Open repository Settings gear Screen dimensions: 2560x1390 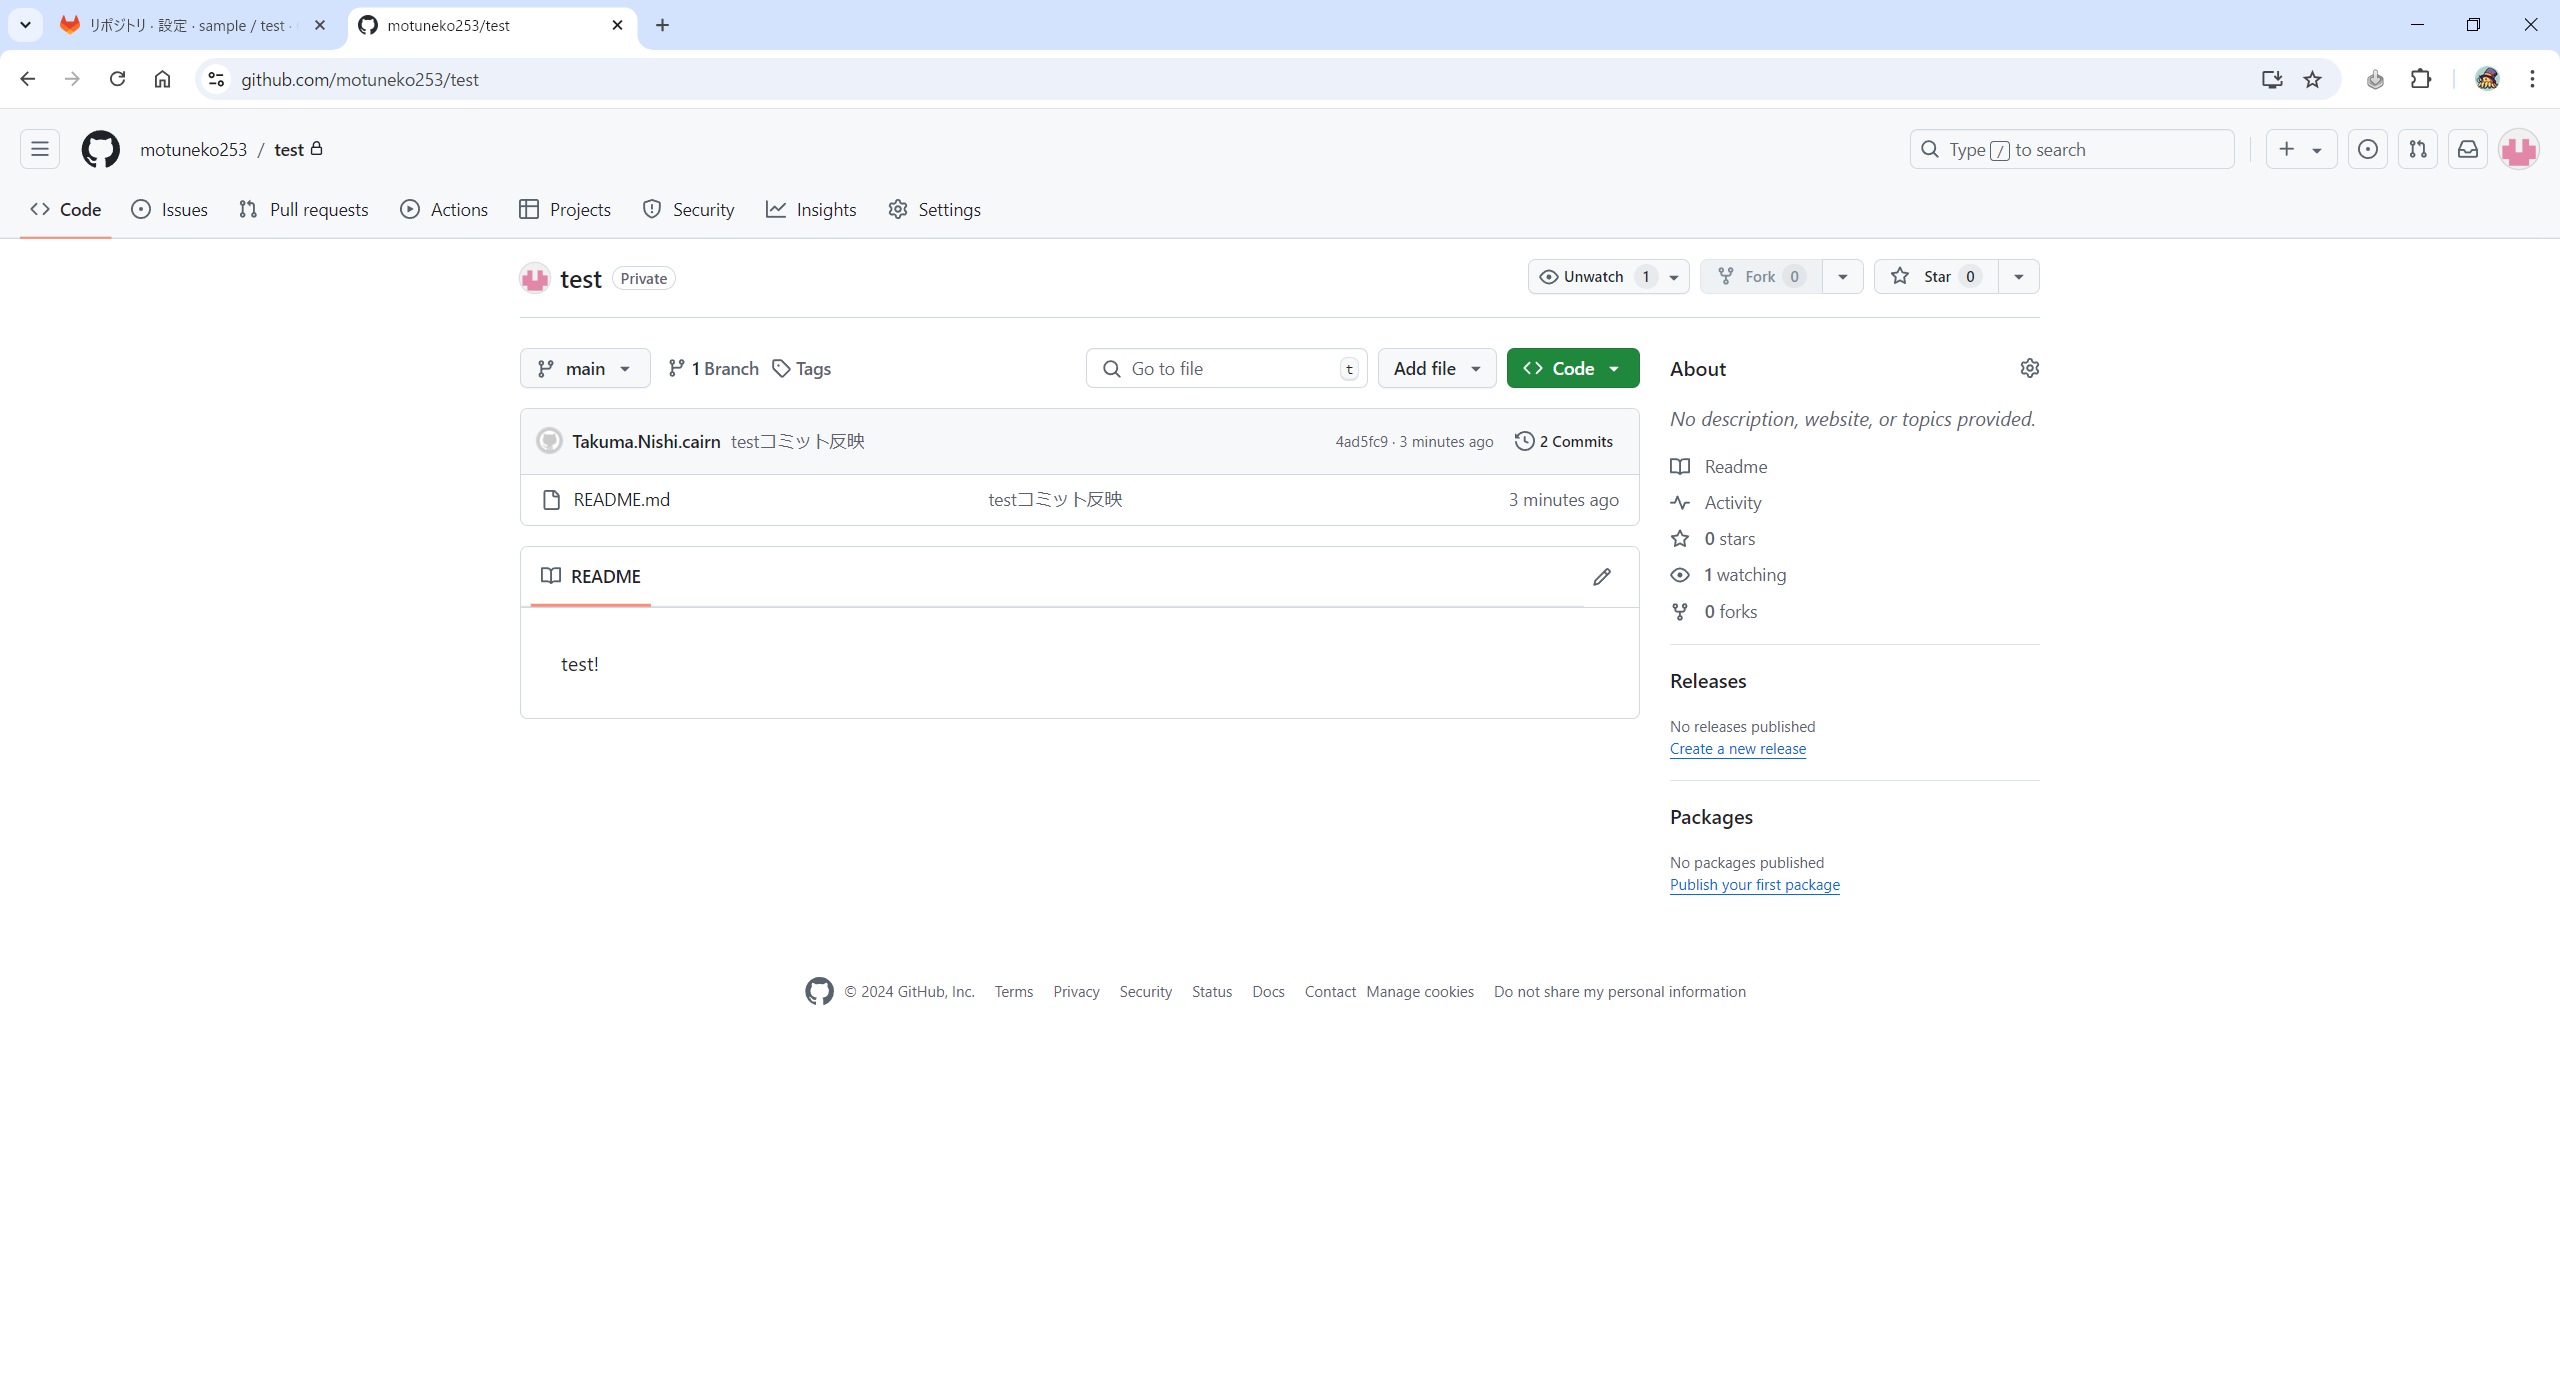pyautogui.click(x=897, y=209)
